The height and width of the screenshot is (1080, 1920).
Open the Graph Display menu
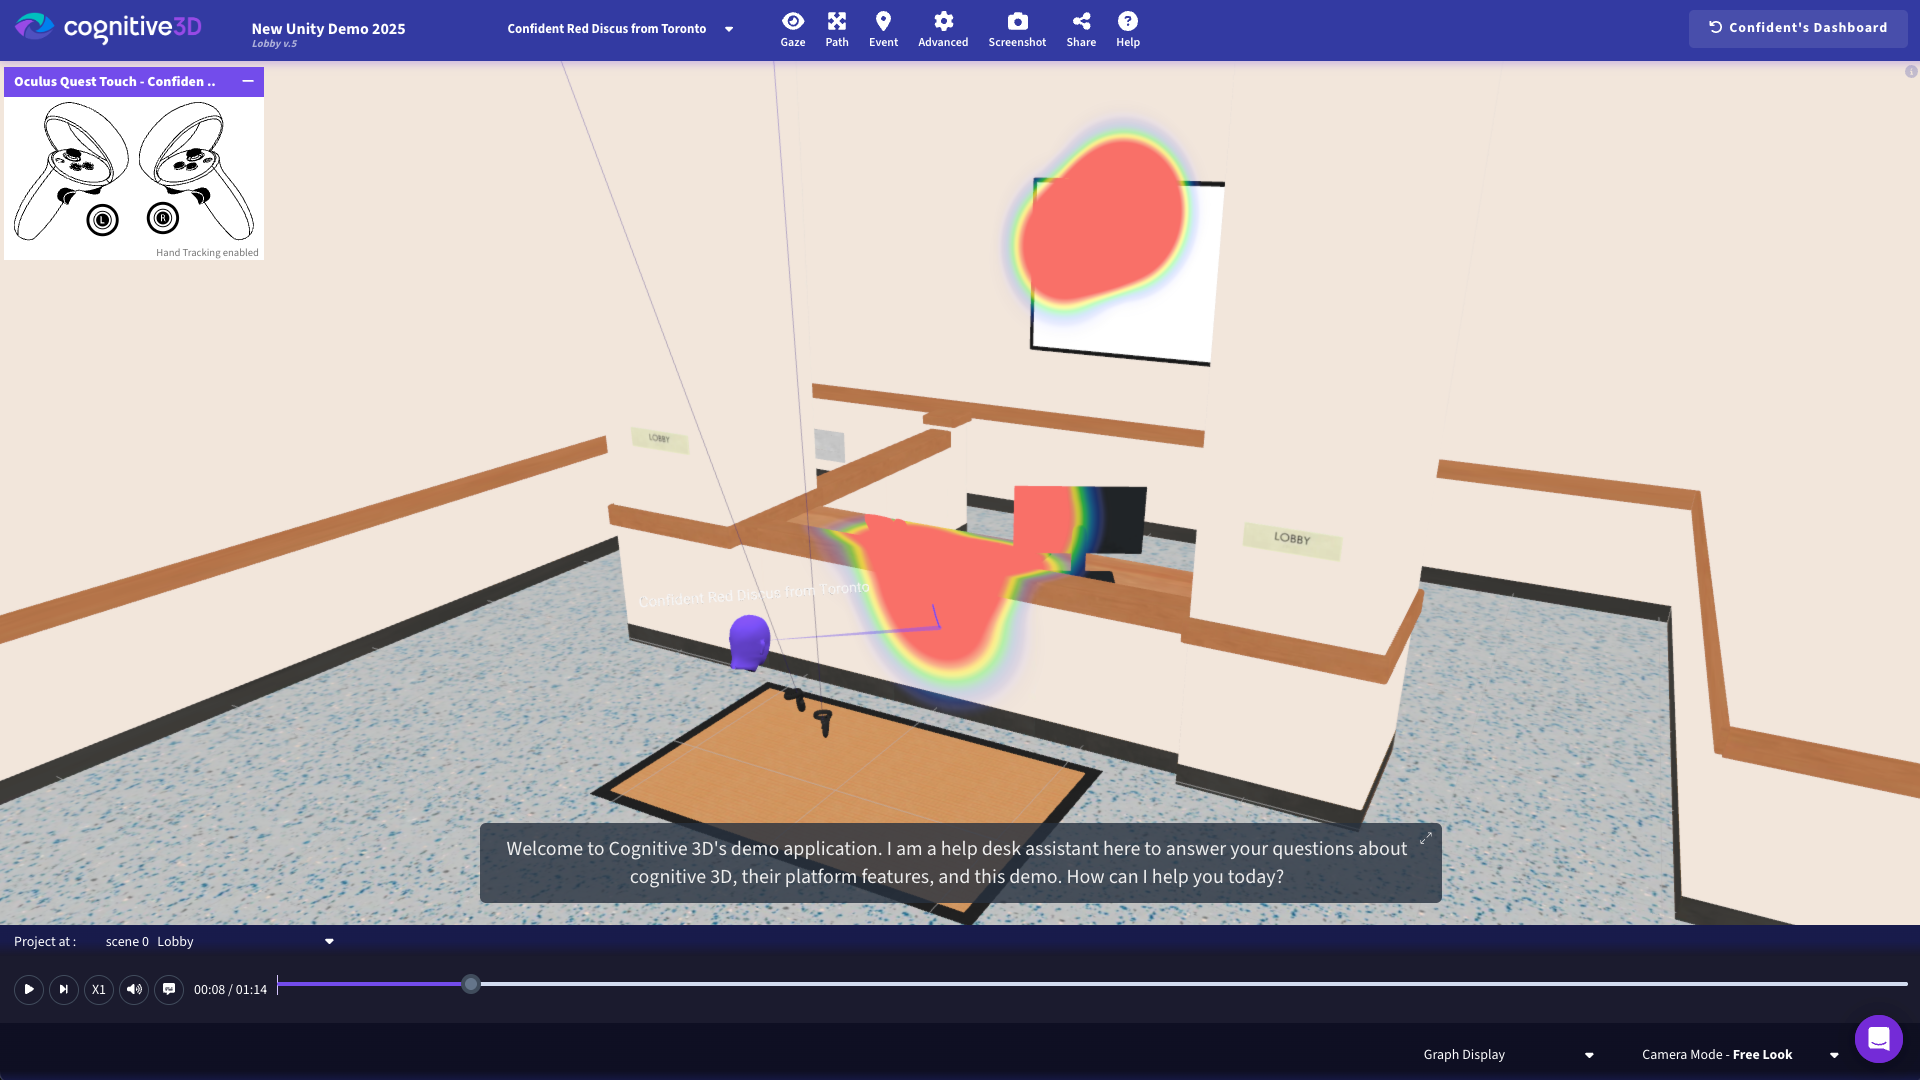pyautogui.click(x=1508, y=1054)
